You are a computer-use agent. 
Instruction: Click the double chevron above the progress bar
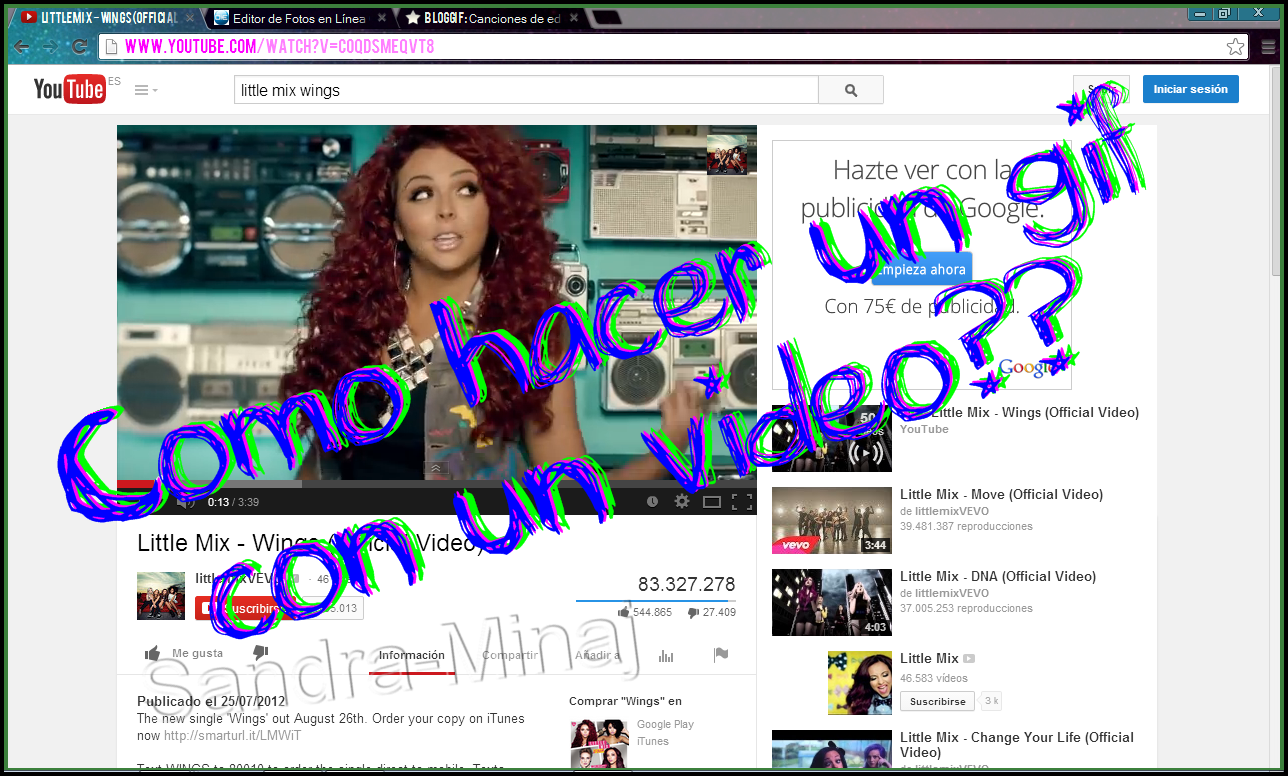[436, 468]
